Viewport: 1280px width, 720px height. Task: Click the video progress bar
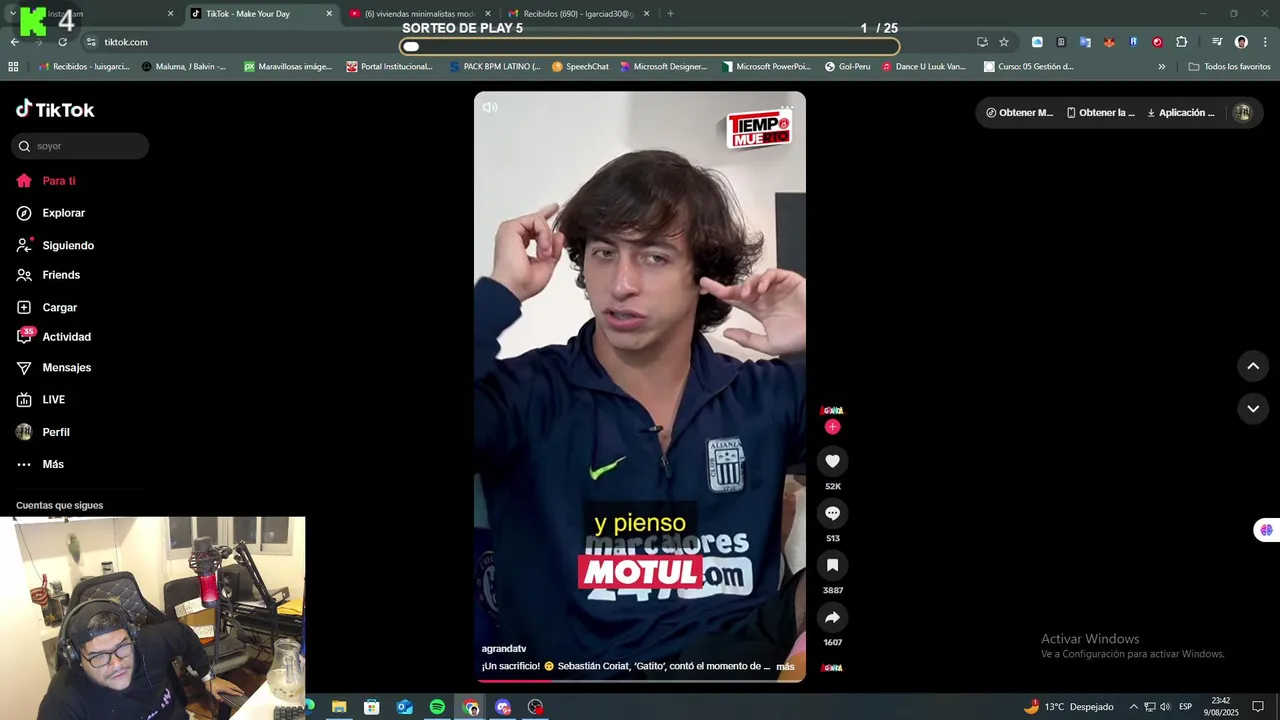(x=640, y=680)
